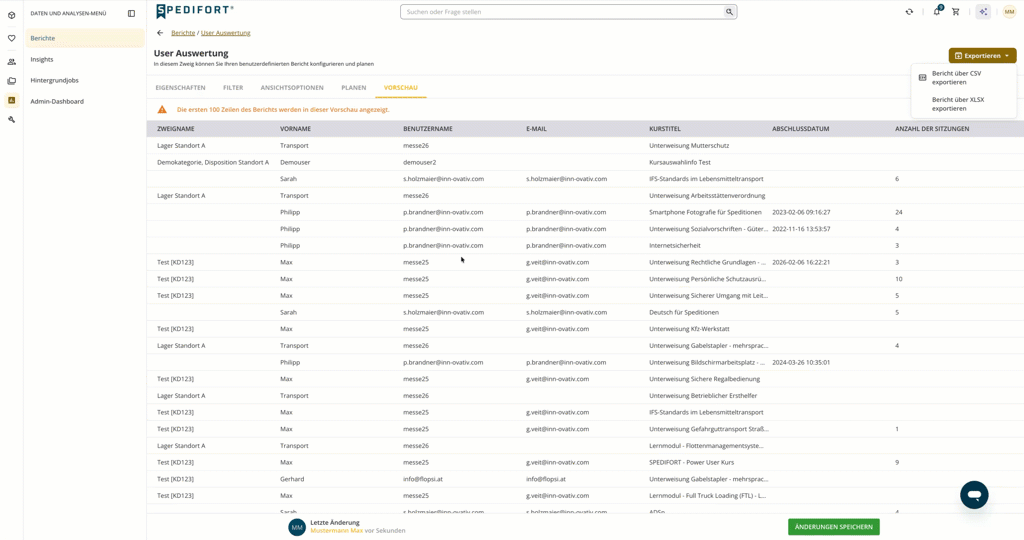This screenshot has width=1024, height=540.
Task: Follow the Berichte breadcrumb link
Action: tap(183, 33)
